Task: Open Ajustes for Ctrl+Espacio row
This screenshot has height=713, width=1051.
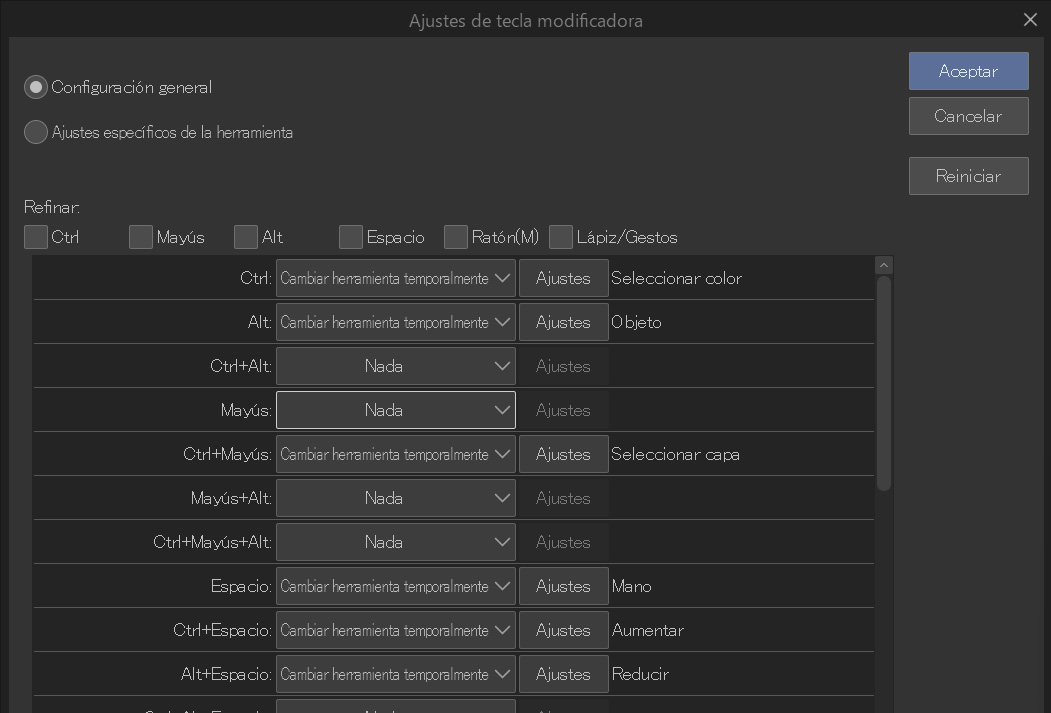Action: (x=563, y=630)
